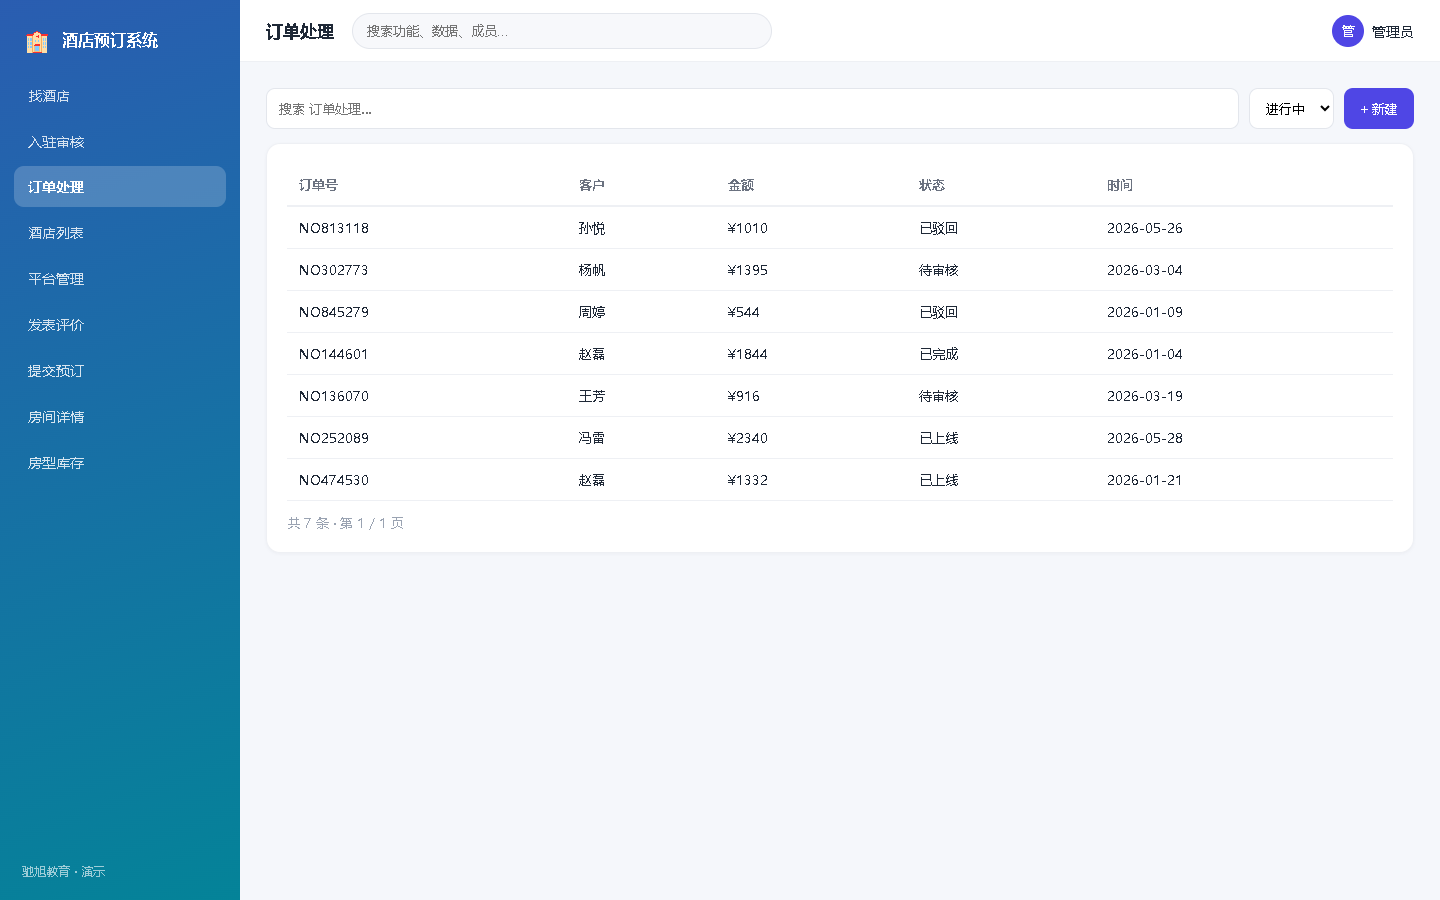
Task: Select 订单处理 in the sidebar
Action: point(120,187)
